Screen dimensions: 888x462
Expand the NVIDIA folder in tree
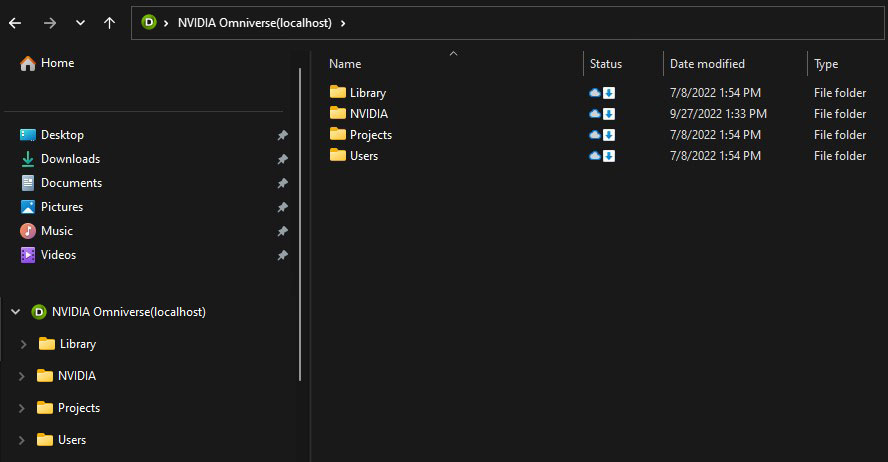tap(22, 376)
